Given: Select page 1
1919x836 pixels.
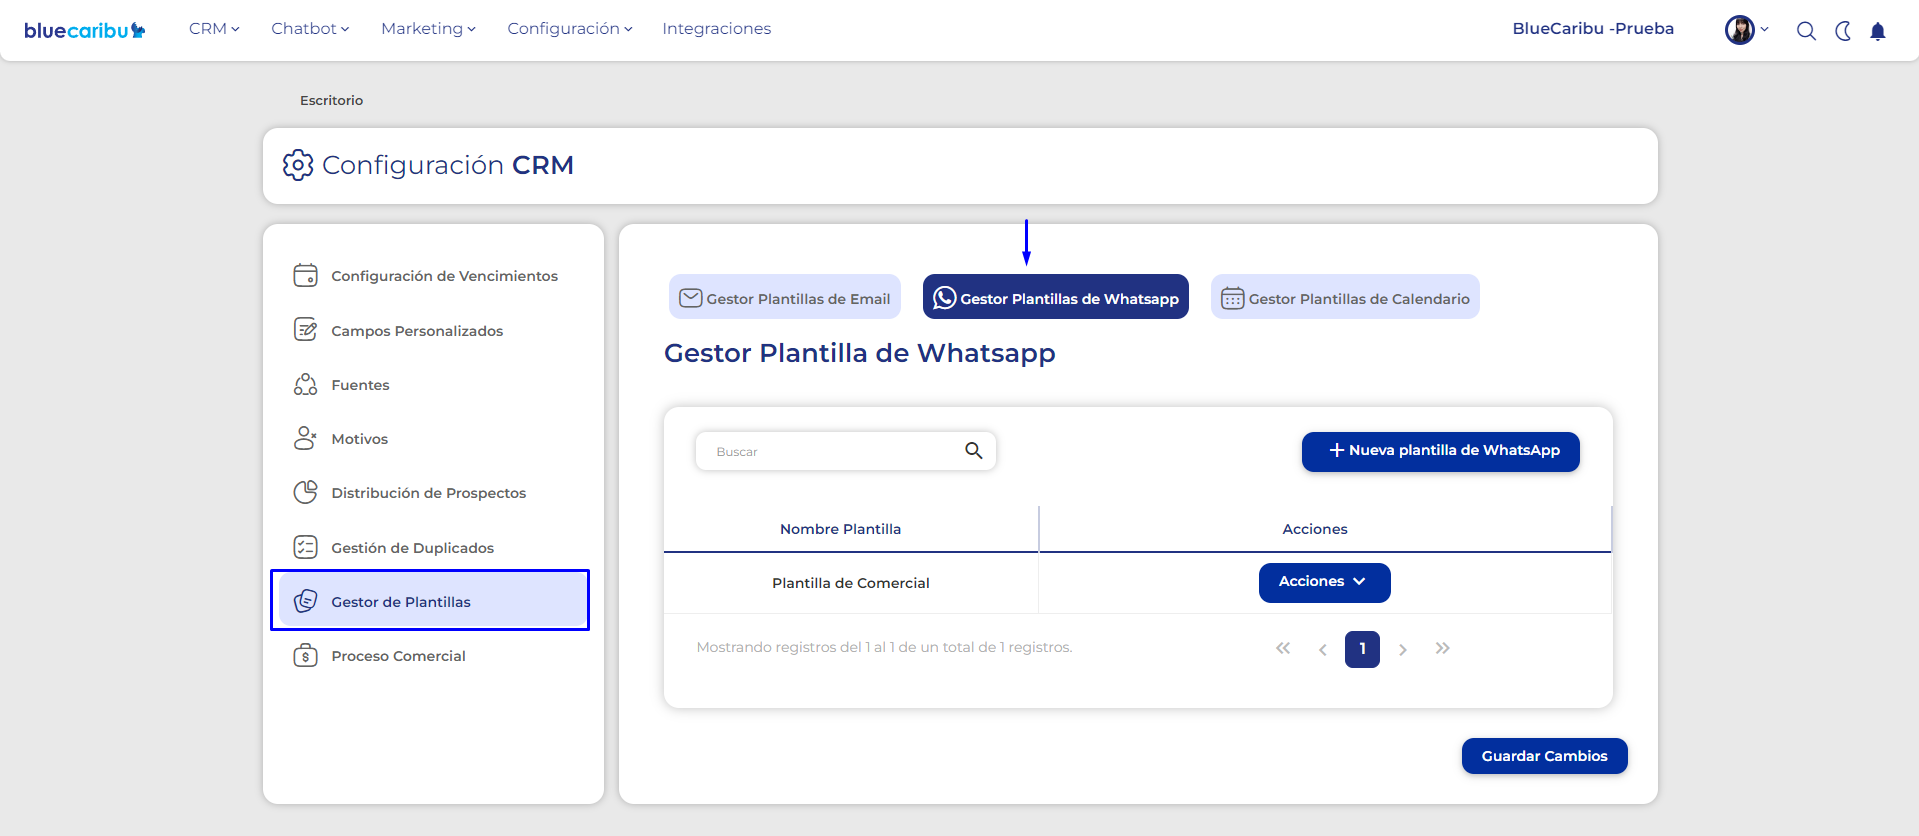Looking at the screenshot, I should 1363,649.
